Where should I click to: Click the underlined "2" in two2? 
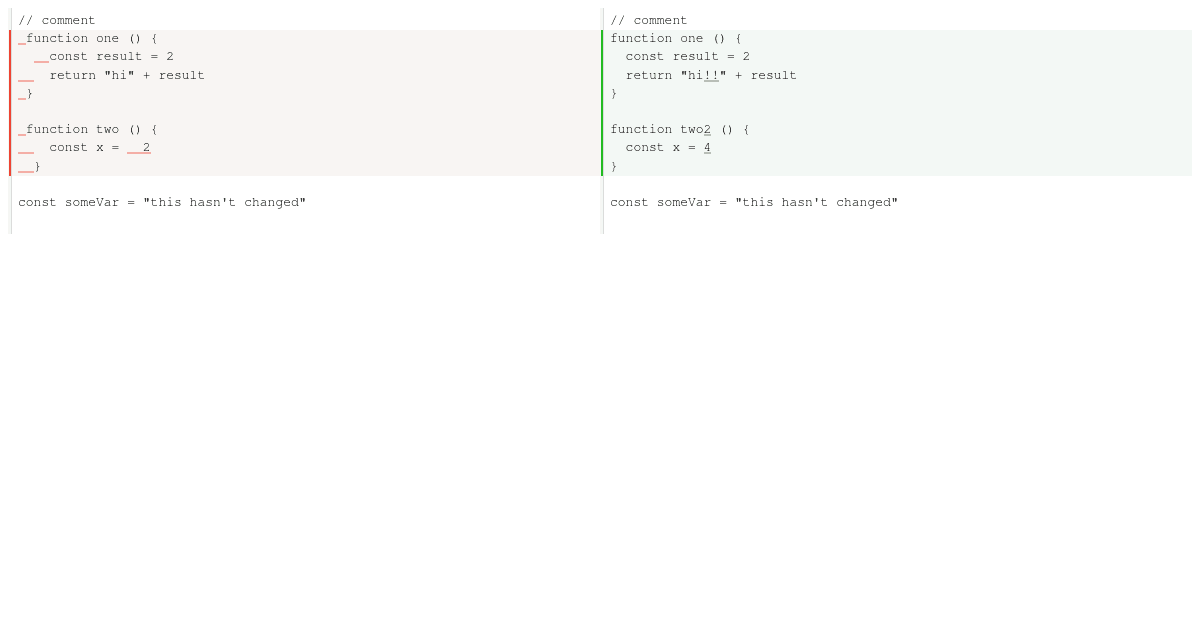point(707,129)
